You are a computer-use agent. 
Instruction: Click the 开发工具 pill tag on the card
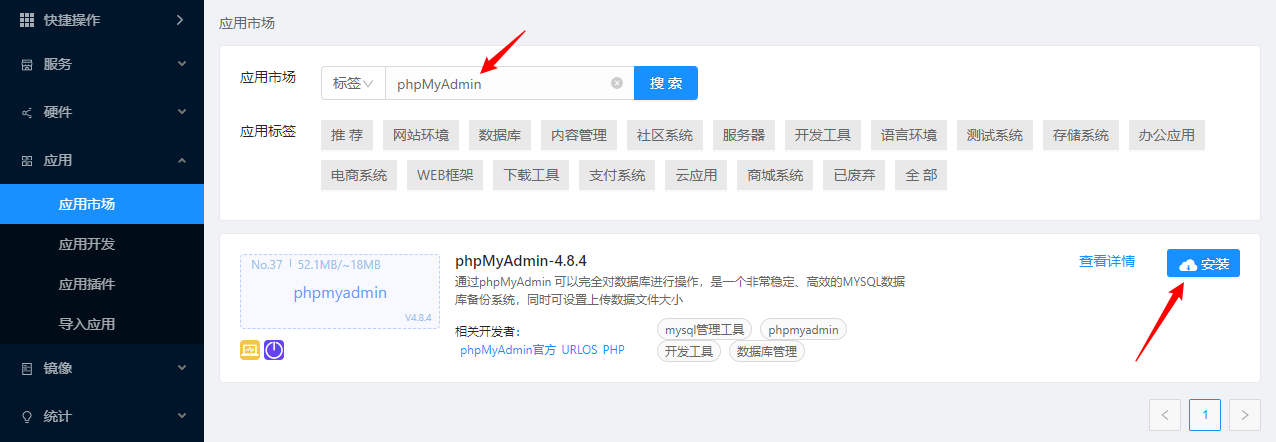tap(689, 351)
